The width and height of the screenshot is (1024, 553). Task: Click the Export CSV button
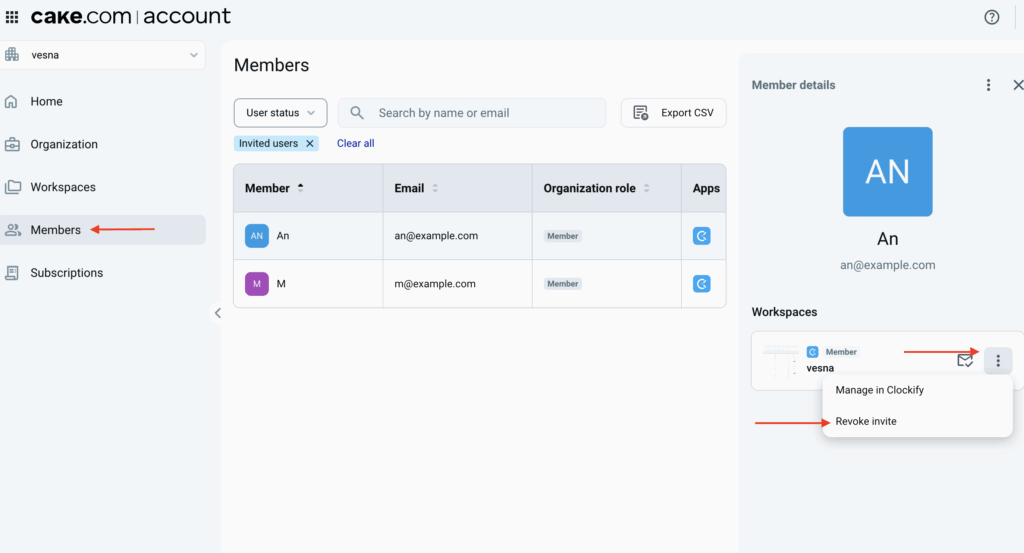[x=673, y=113]
